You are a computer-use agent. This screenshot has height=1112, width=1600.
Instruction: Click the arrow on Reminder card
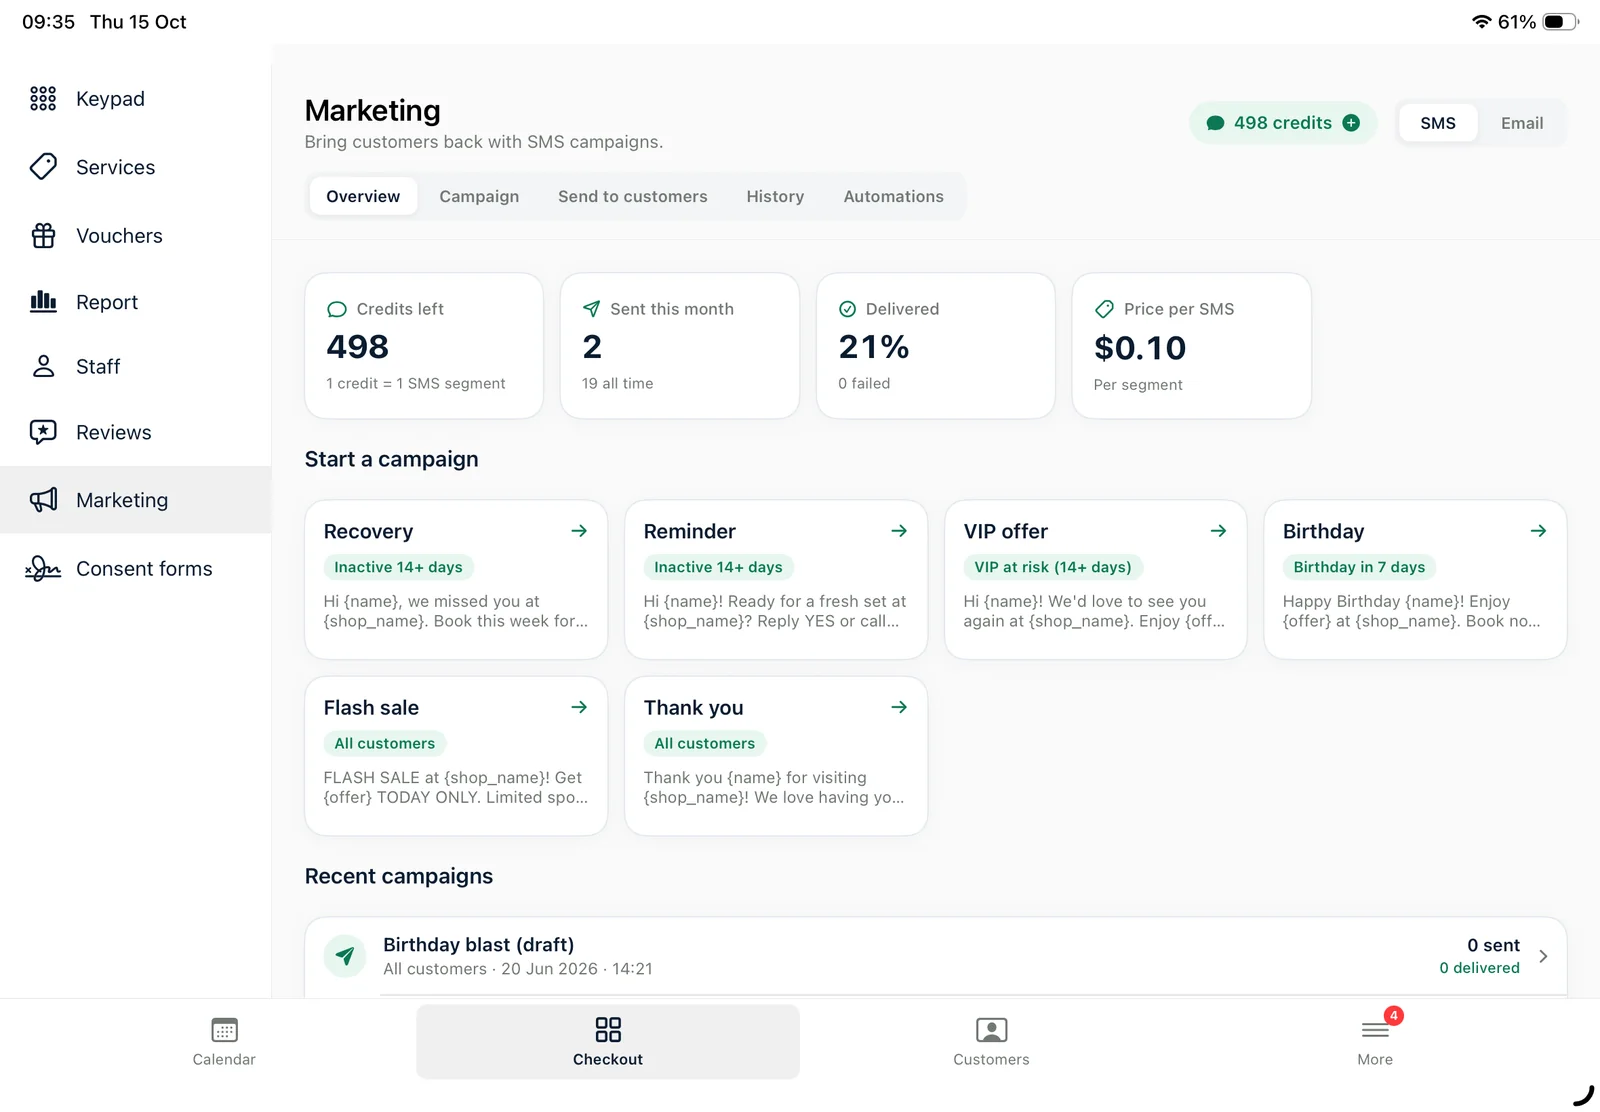pyautogui.click(x=899, y=531)
